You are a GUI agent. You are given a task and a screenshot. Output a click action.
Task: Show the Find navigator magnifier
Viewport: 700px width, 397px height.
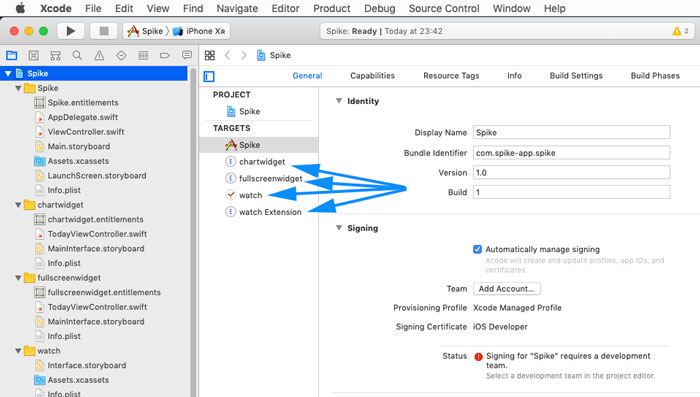[x=77, y=55]
